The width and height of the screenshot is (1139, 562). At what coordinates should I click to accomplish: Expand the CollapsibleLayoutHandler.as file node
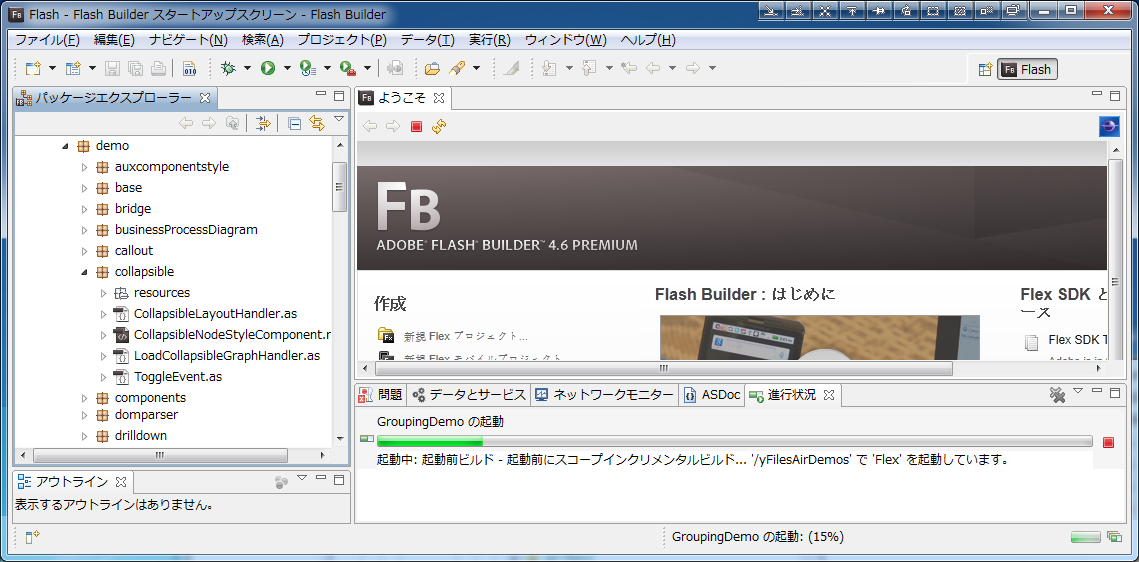(x=103, y=314)
